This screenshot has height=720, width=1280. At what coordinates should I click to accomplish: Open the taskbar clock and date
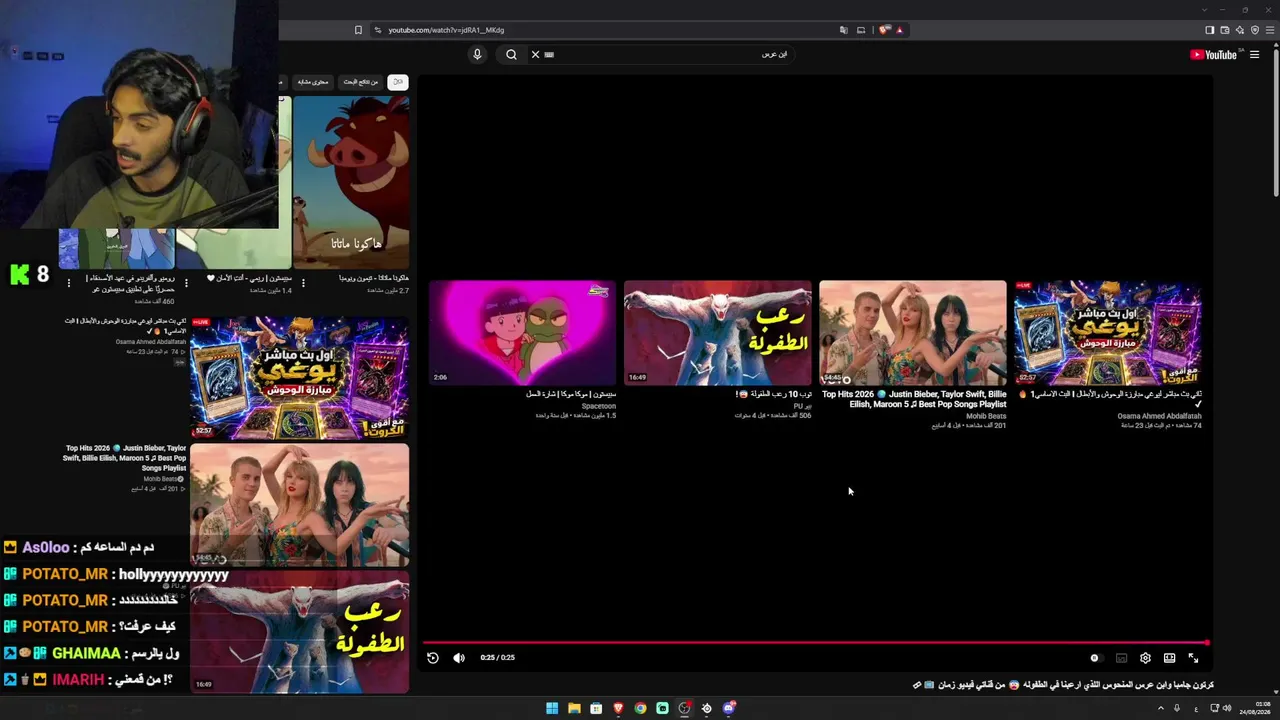1255,708
